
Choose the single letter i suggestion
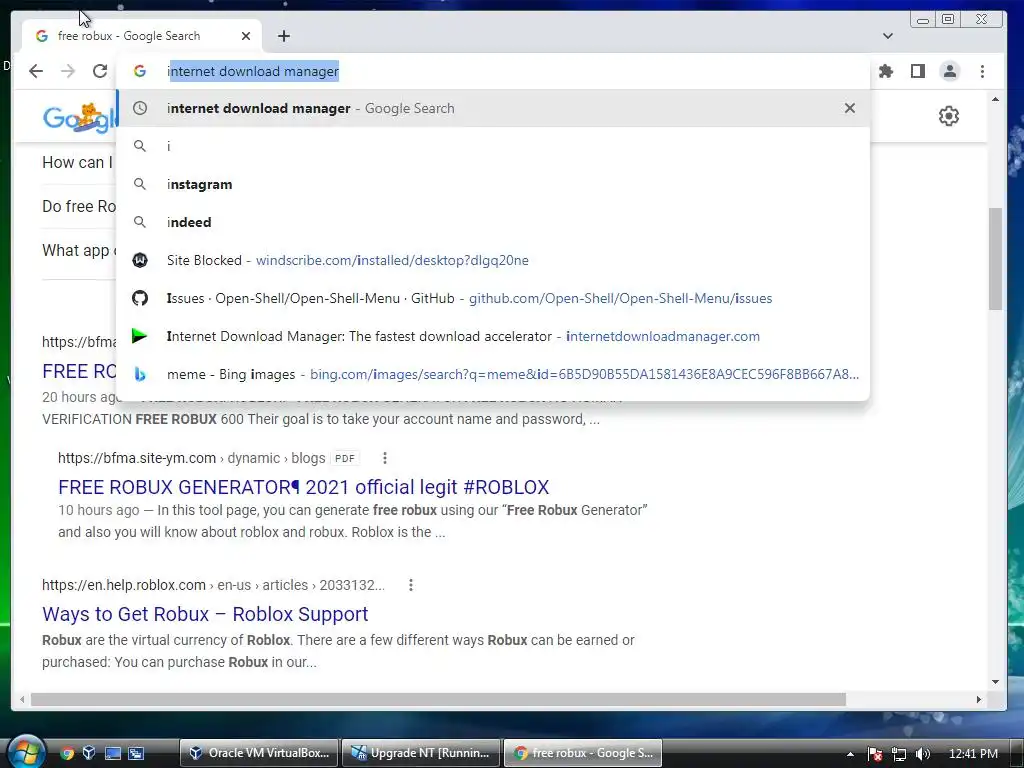[x=493, y=146]
